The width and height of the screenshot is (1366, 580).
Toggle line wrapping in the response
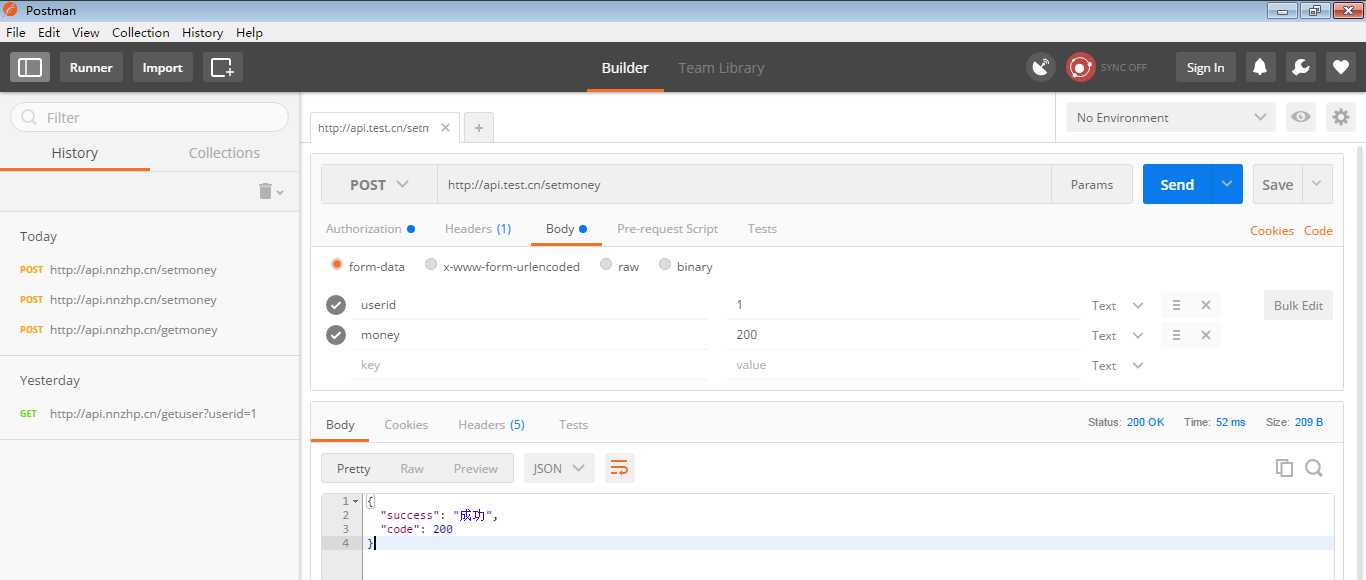coord(619,468)
